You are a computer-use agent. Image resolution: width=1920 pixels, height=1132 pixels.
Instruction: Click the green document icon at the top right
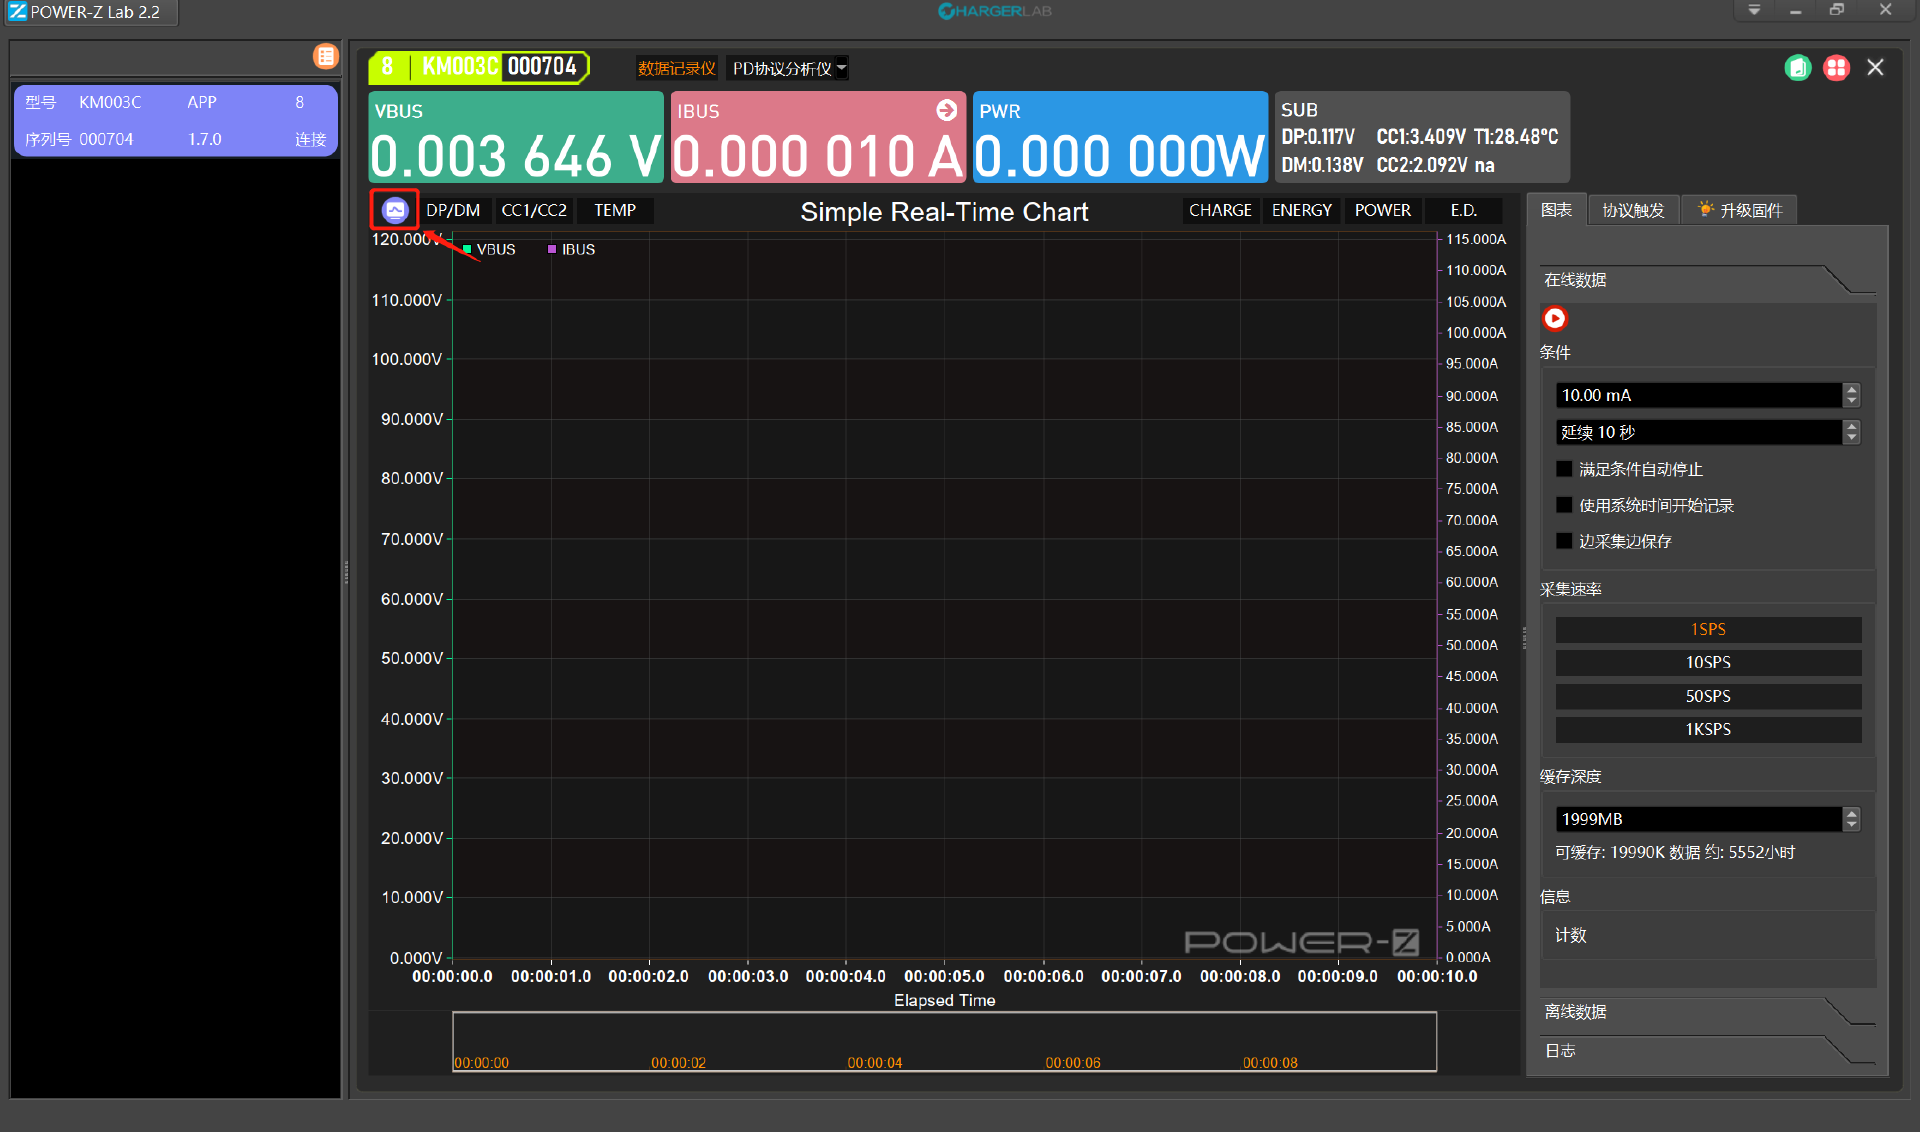1797,68
